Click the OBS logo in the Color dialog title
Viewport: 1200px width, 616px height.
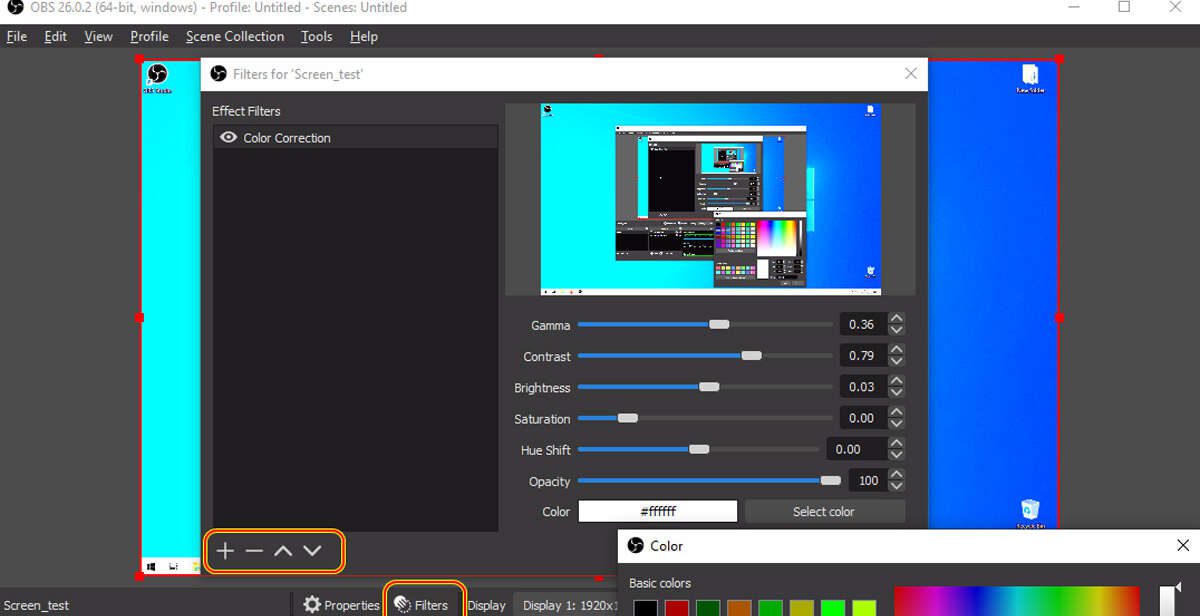635,546
